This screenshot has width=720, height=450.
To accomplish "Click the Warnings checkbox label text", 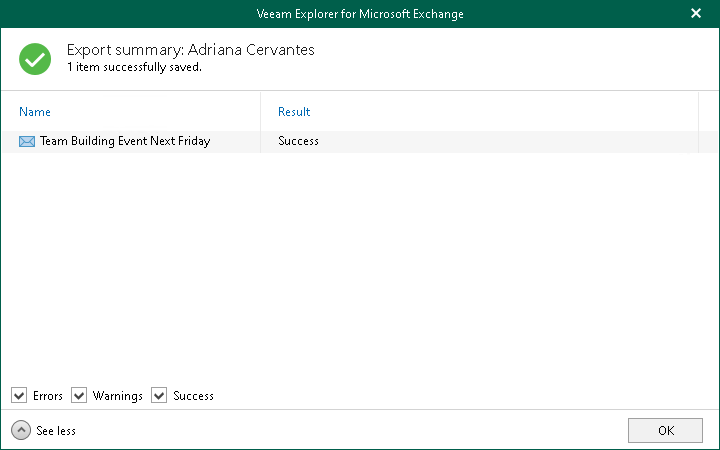I will 118,396.
